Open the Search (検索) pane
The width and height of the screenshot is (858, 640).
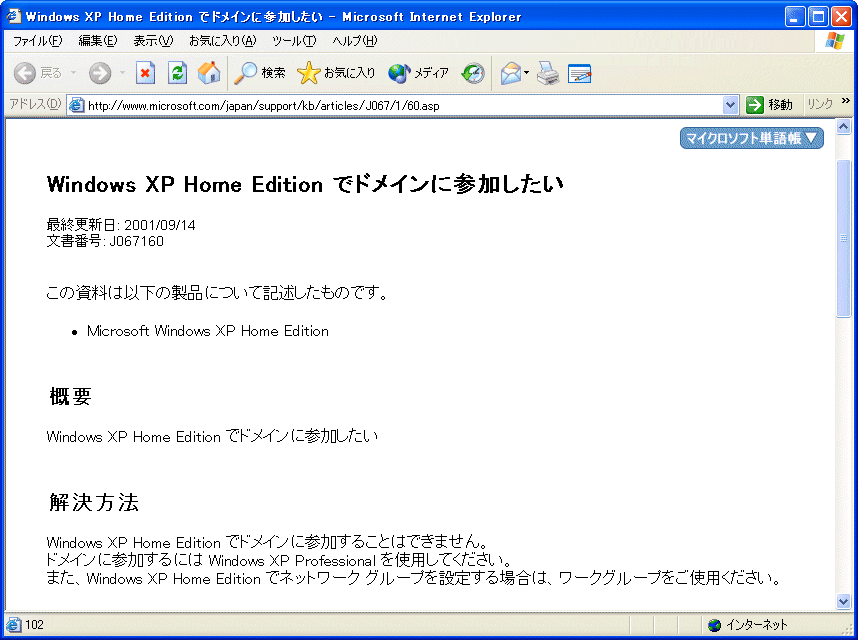pyautogui.click(x=259, y=73)
